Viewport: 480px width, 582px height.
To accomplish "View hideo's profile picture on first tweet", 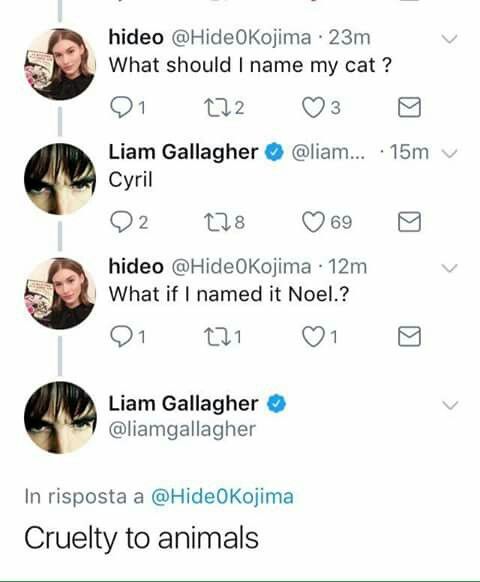I will pos(60,64).
